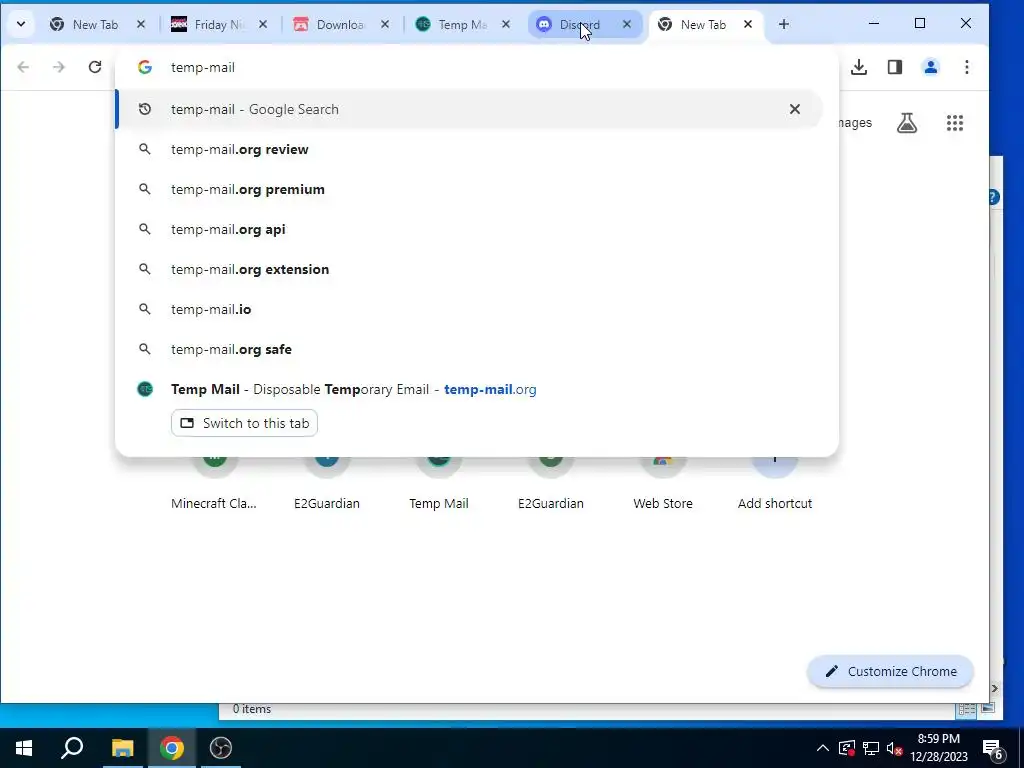Image resolution: width=1024 pixels, height=768 pixels.
Task: Switch to the Download tab
Action: pyautogui.click(x=340, y=24)
